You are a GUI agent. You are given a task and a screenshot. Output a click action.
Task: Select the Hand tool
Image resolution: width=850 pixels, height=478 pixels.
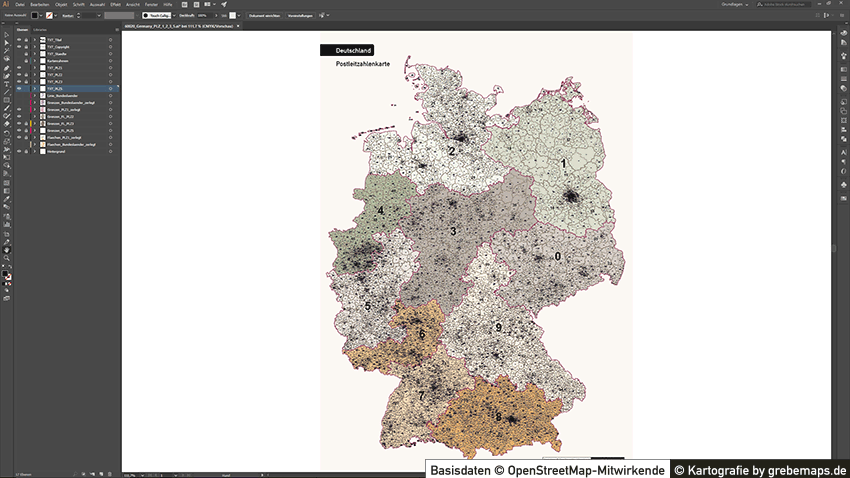[6, 249]
